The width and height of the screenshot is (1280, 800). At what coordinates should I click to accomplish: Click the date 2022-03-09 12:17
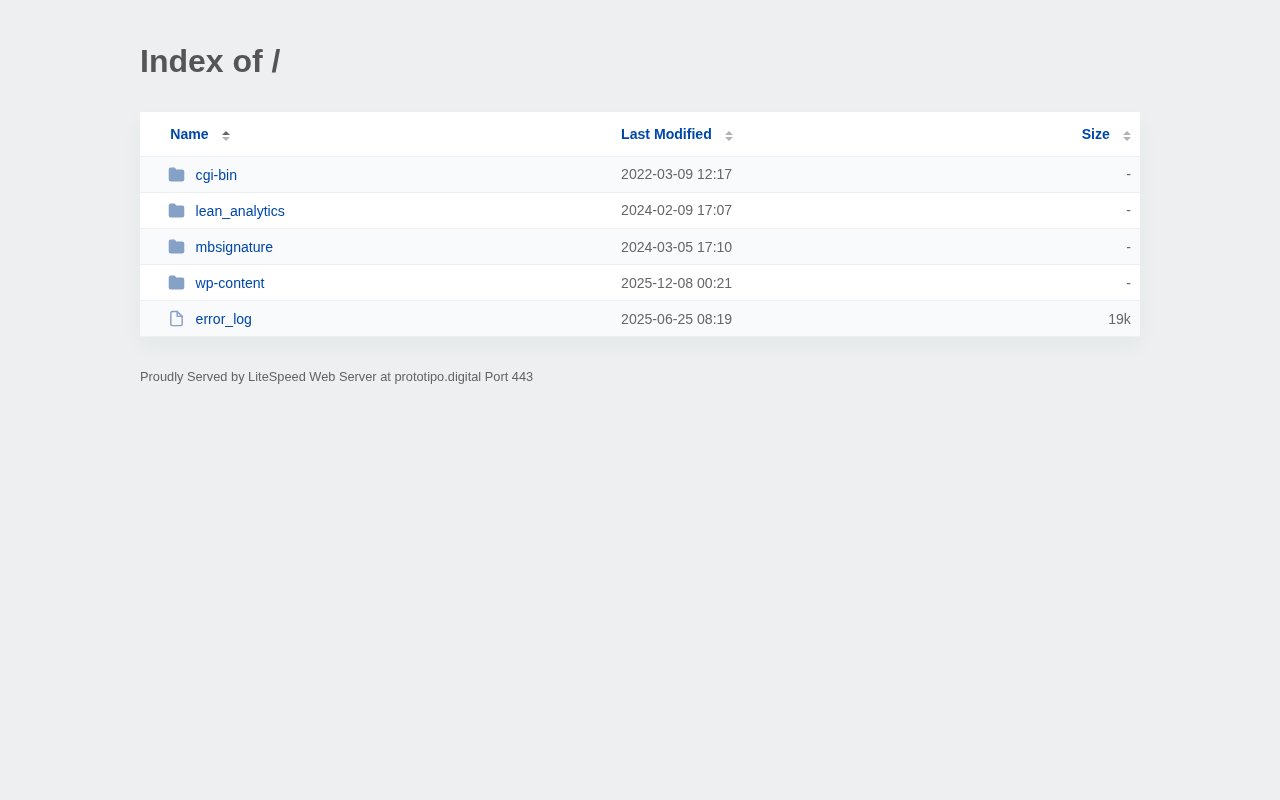(x=676, y=174)
